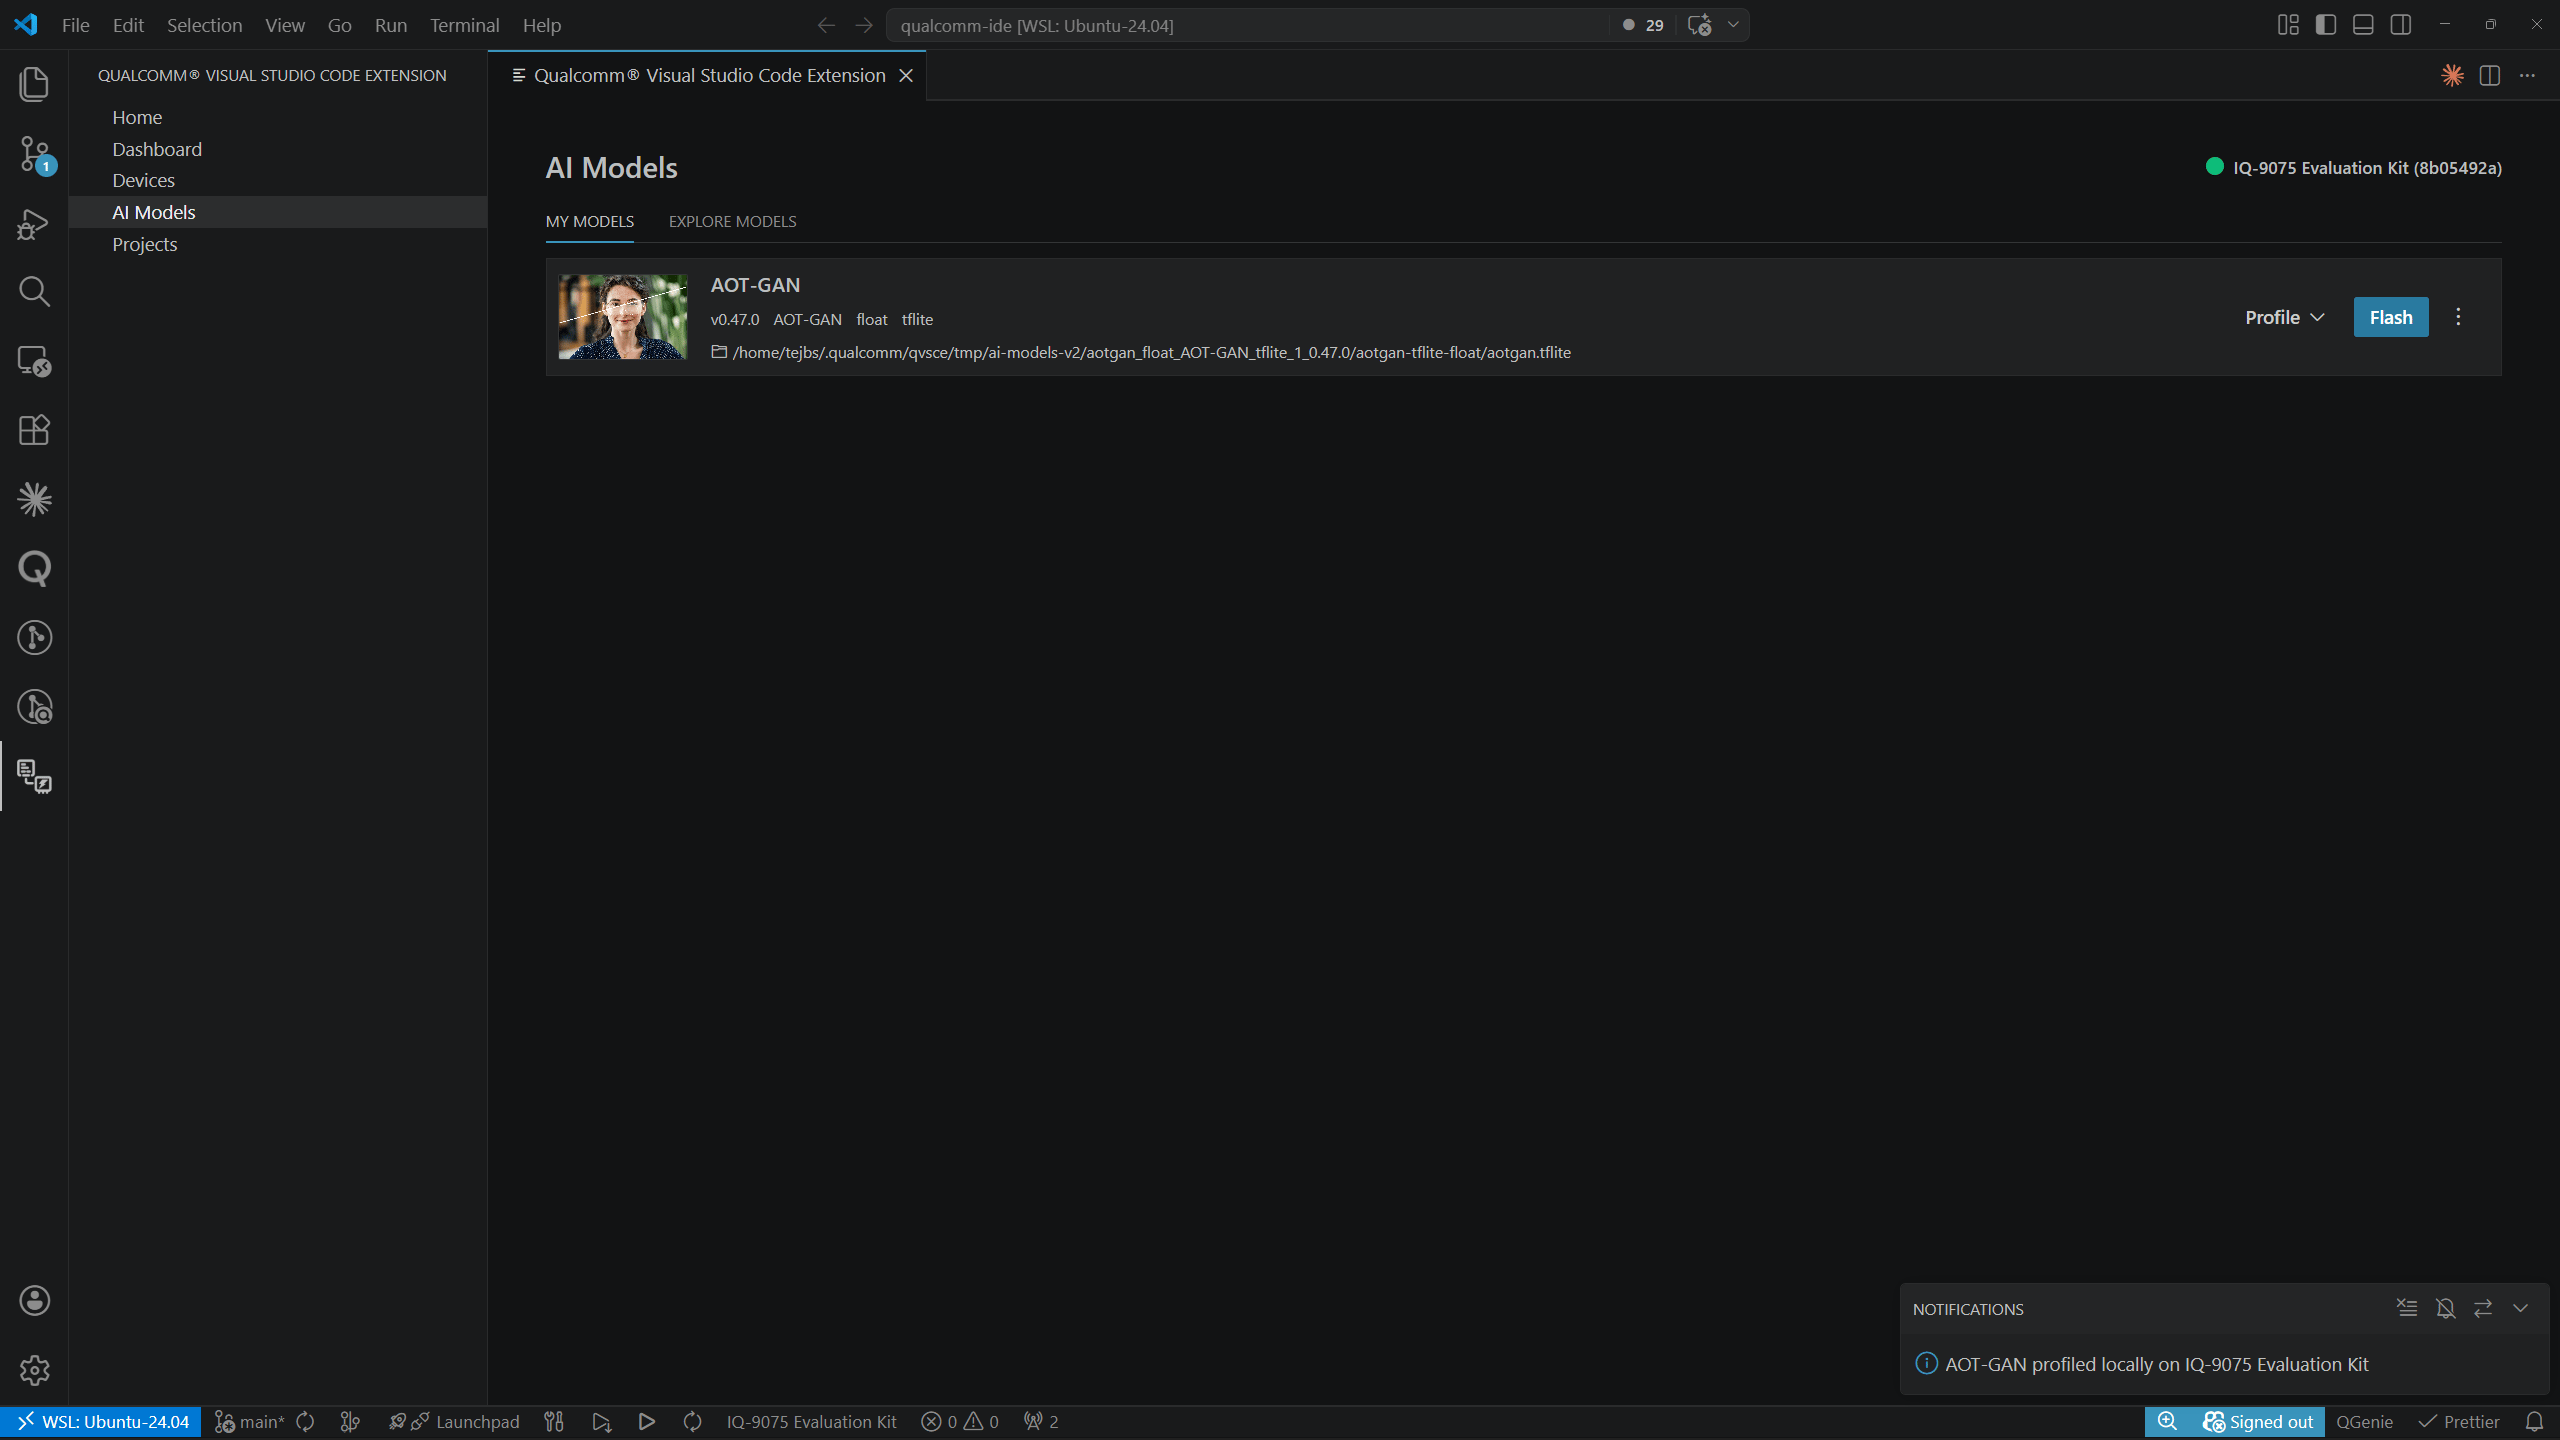
Task: Open the QGenie Q icon in activity bar
Action: [x=34, y=568]
